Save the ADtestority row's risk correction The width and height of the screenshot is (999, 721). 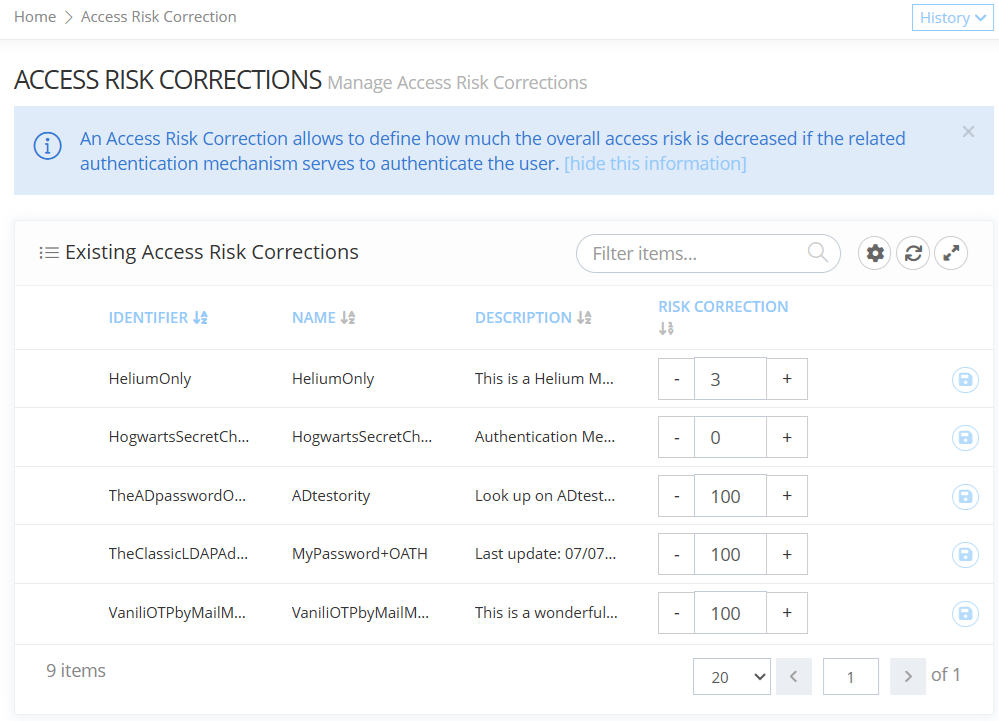pos(964,496)
